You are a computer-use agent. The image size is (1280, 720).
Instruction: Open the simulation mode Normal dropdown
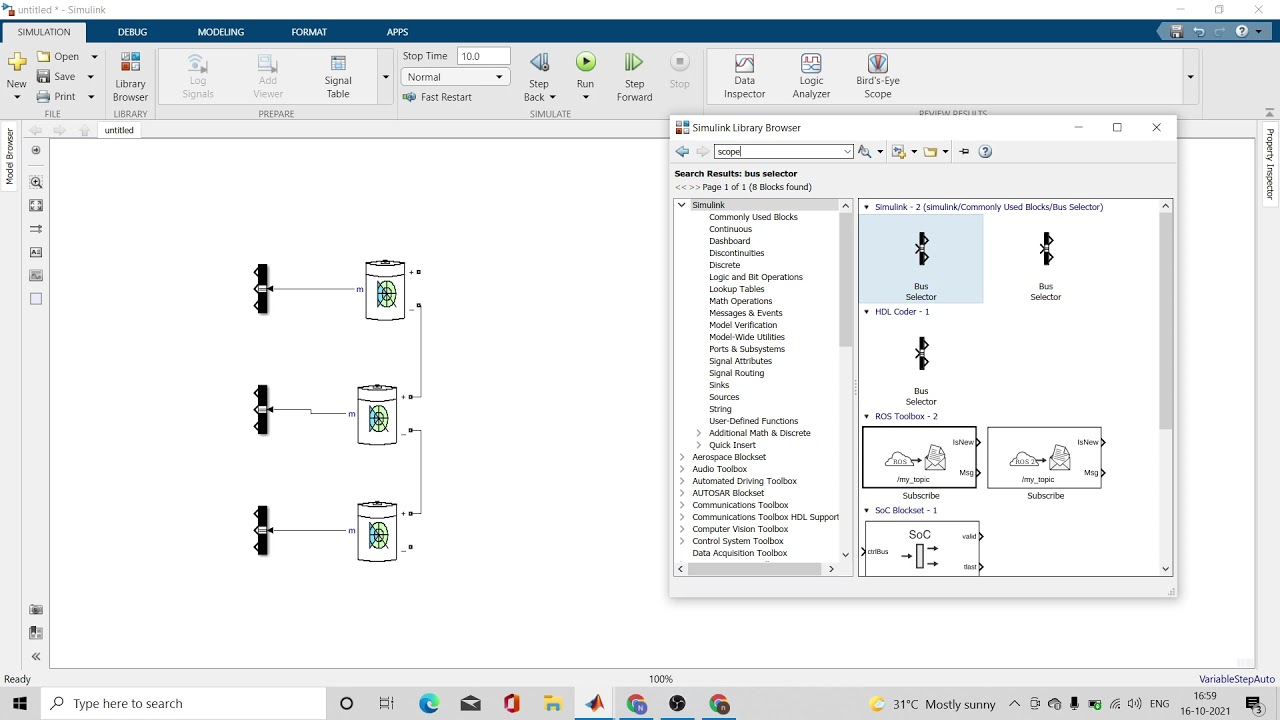click(456, 77)
